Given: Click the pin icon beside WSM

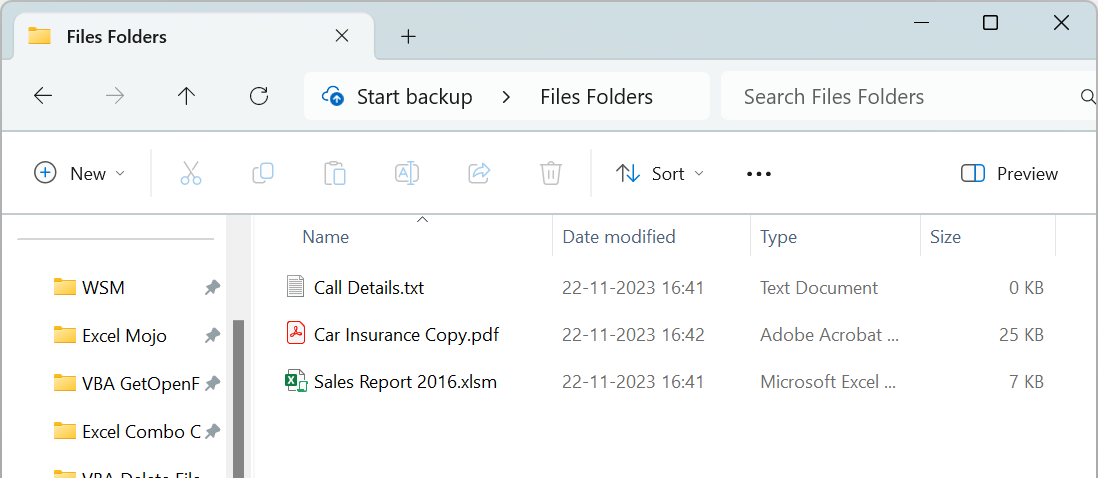Looking at the screenshot, I should pyautogui.click(x=212, y=287).
